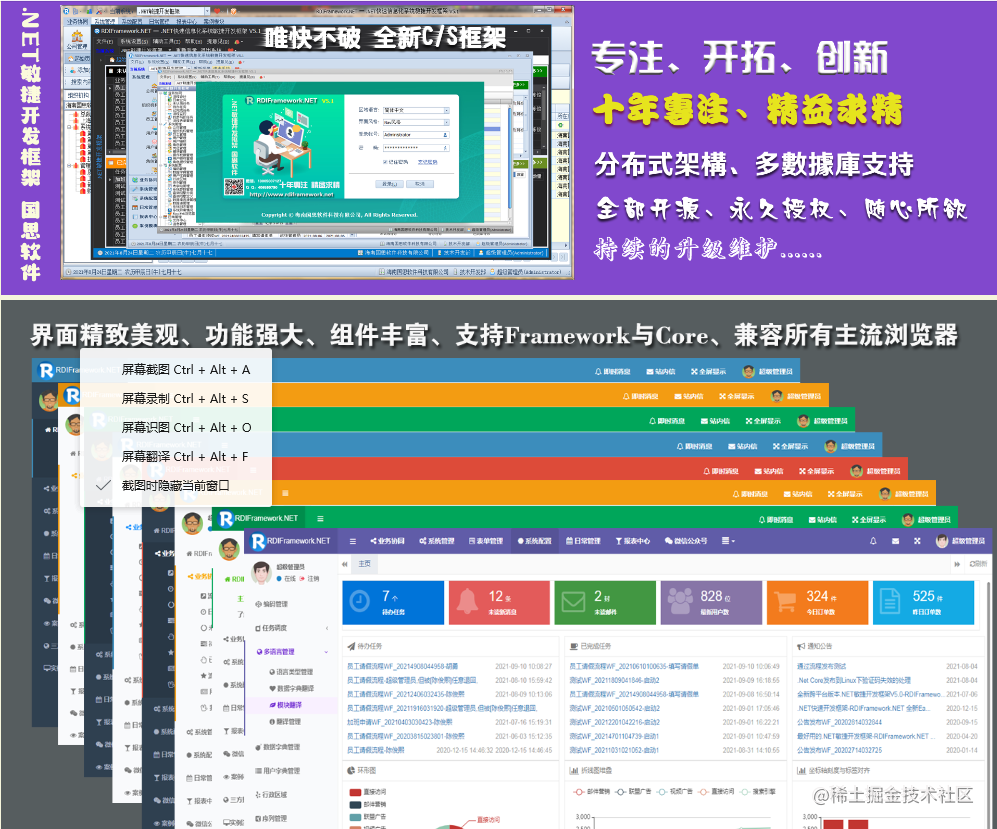Open 编码管理 sidebar item
Viewport: 997px width, 829px height.
272,604
